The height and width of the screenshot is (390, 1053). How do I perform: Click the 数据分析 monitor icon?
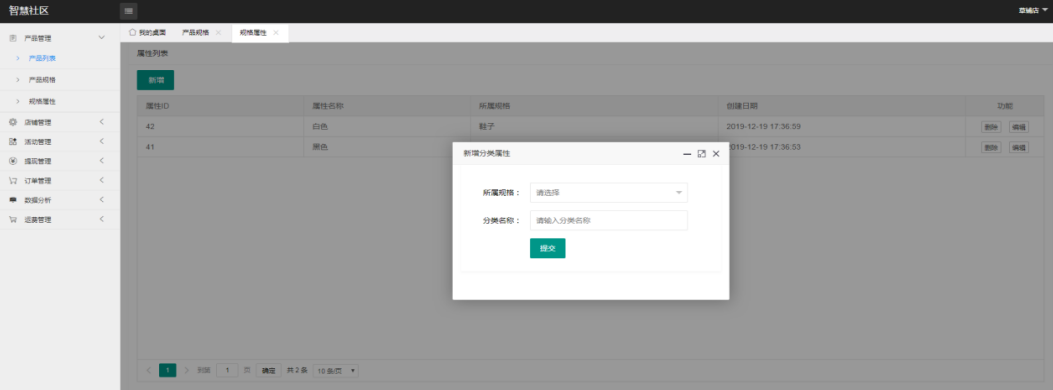13,200
